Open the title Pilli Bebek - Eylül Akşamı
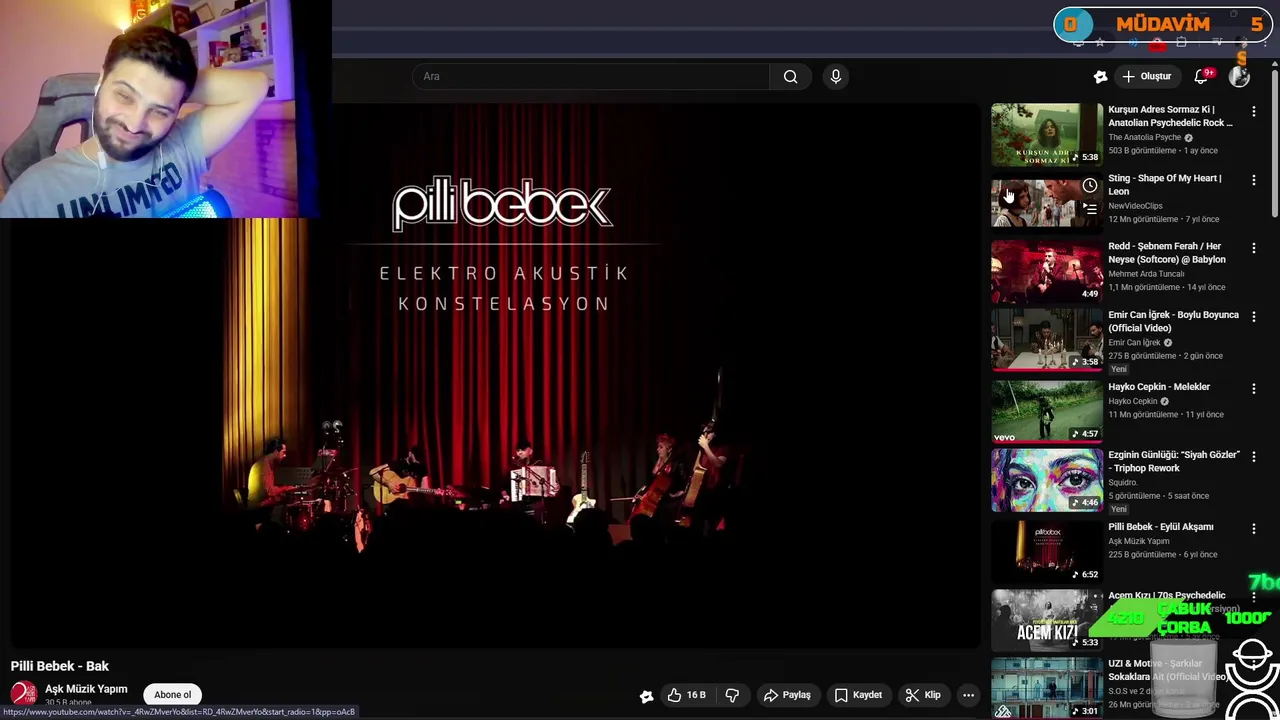Screen dimensions: 1280x720 tap(1161, 527)
